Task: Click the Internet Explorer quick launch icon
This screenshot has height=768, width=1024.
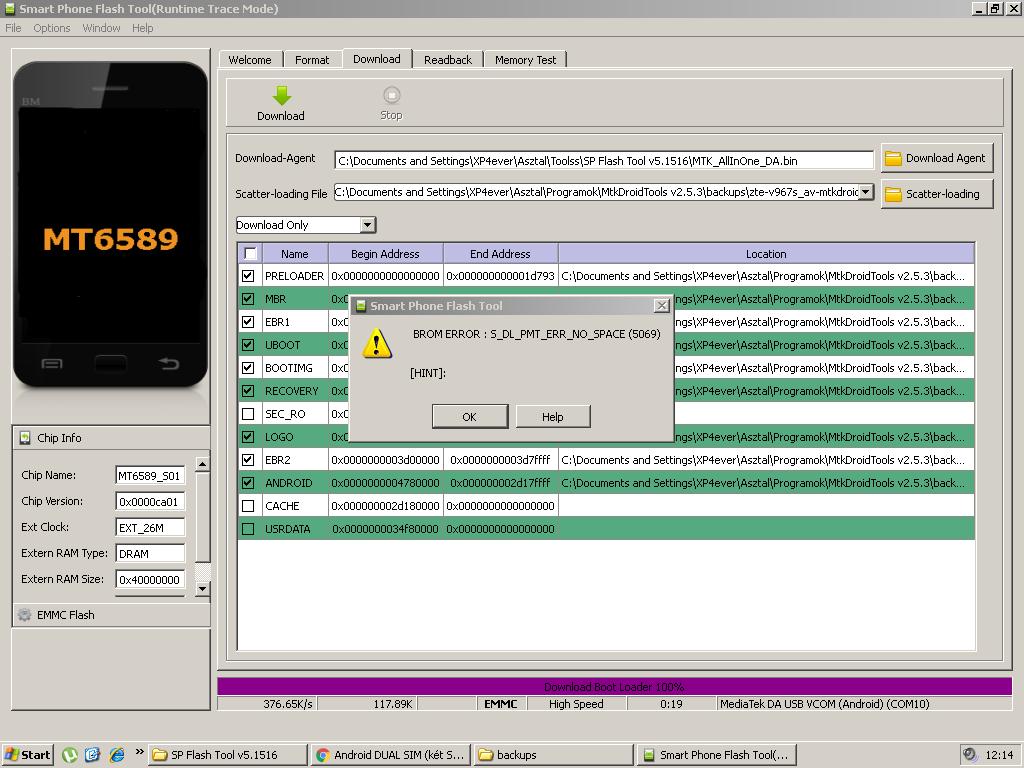Action: tap(117, 755)
